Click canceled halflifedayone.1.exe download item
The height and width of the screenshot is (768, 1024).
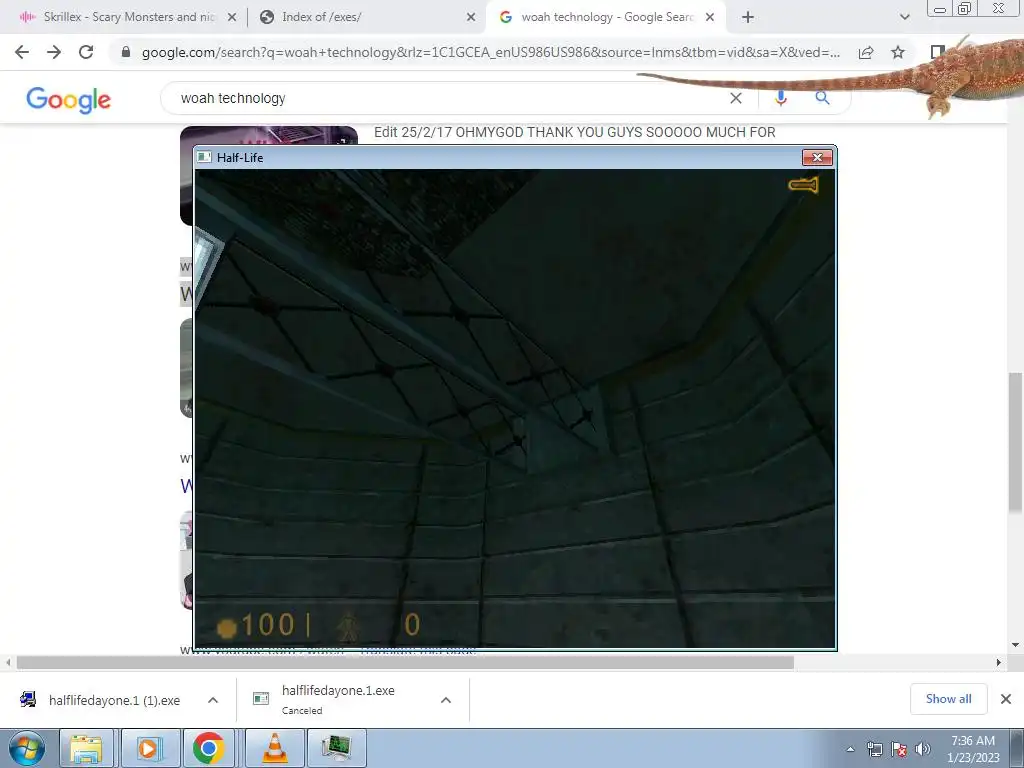pyautogui.click(x=338, y=699)
